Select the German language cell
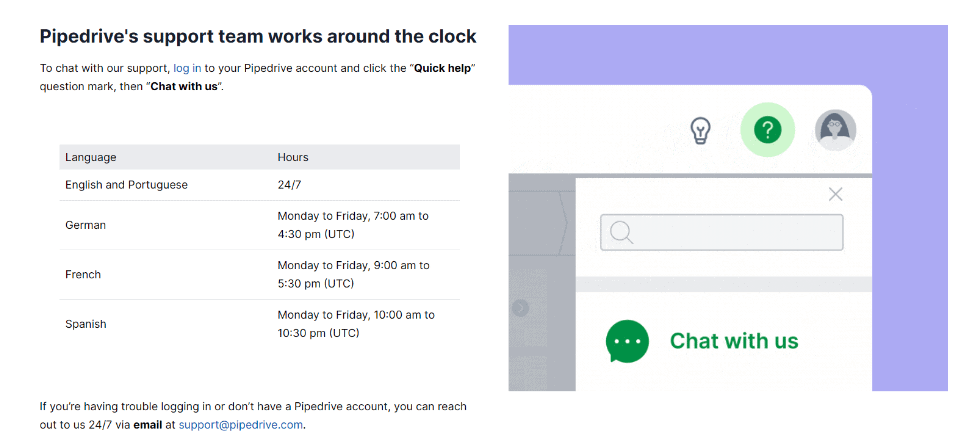The height and width of the screenshot is (445, 977). (85, 225)
